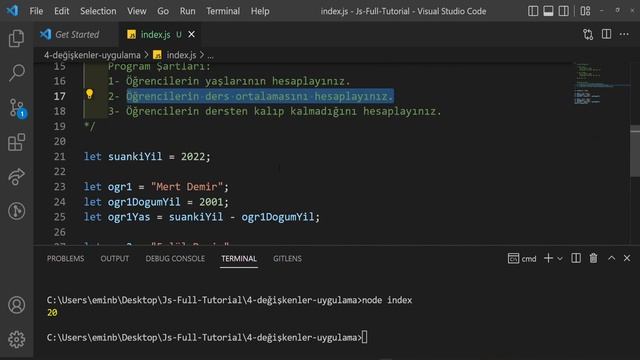Open the GitLens view in activity bar
This screenshot has width=640, height=360.
tap(16, 211)
